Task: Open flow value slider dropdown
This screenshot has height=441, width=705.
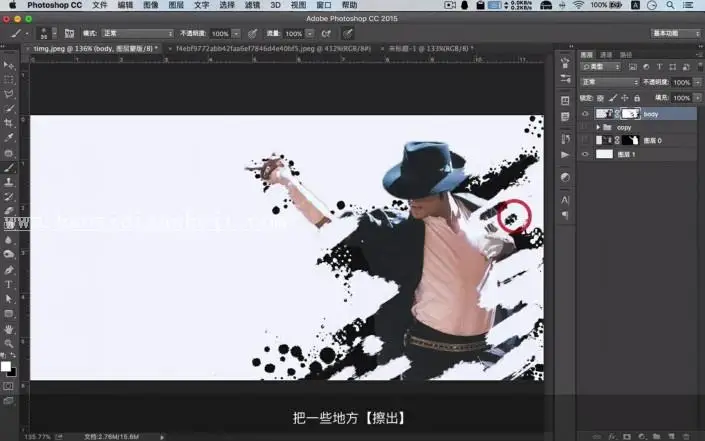Action: [x=310, y=34]
